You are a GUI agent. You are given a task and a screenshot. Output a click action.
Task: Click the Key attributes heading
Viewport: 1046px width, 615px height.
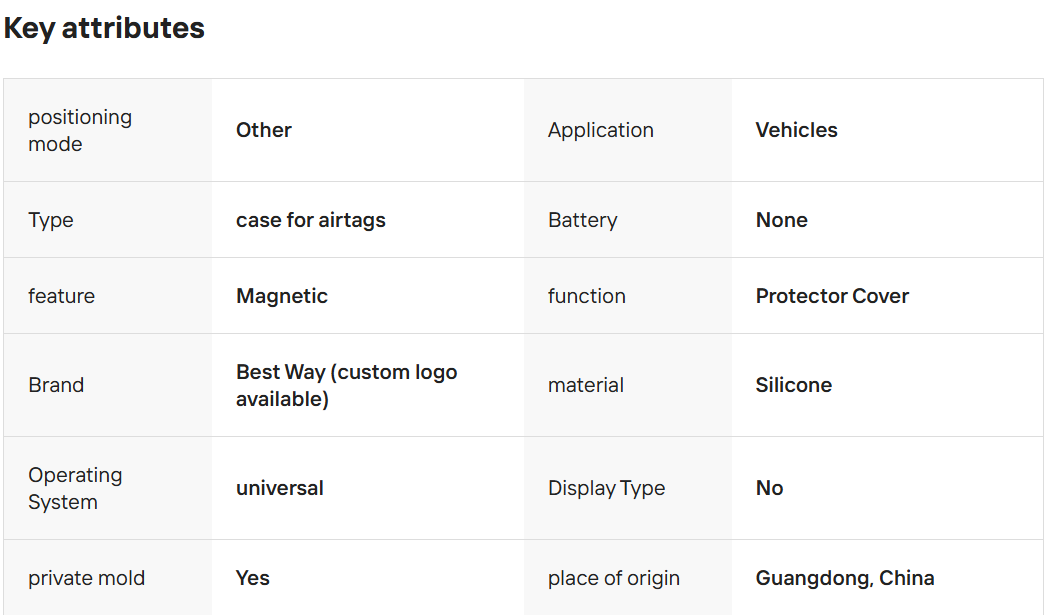(x=104, y=28)
